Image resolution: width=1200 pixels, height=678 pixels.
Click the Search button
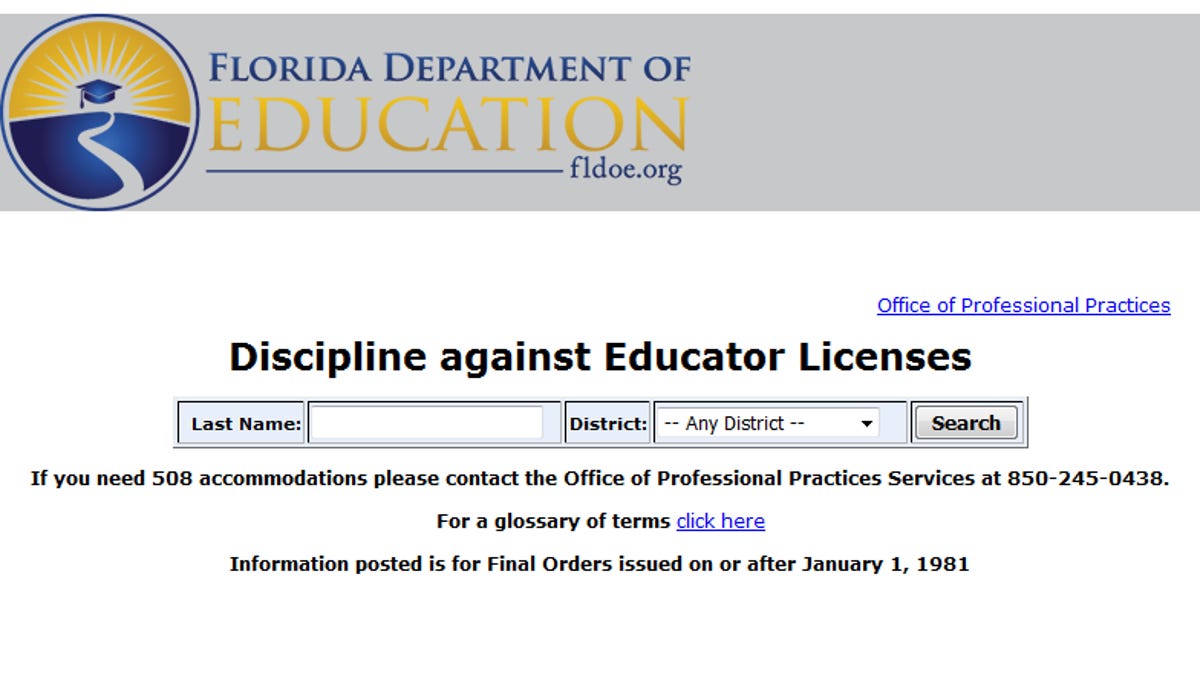[966, 423]
